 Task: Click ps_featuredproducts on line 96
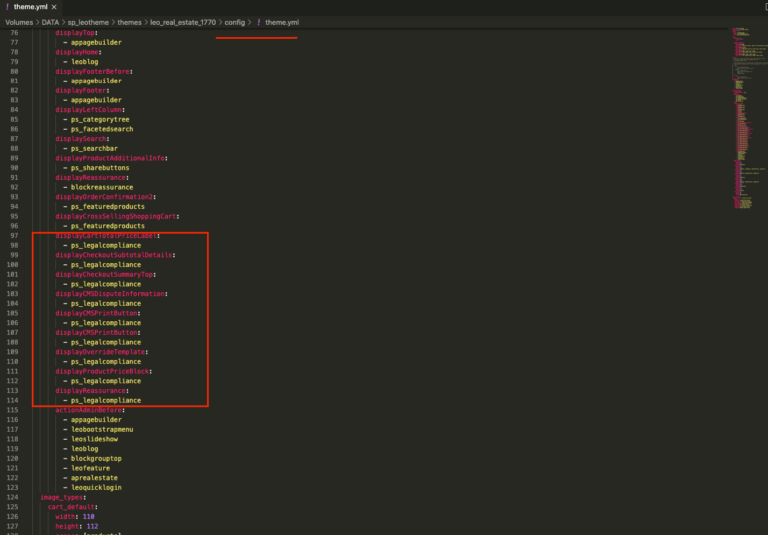[x=108, y=226]
